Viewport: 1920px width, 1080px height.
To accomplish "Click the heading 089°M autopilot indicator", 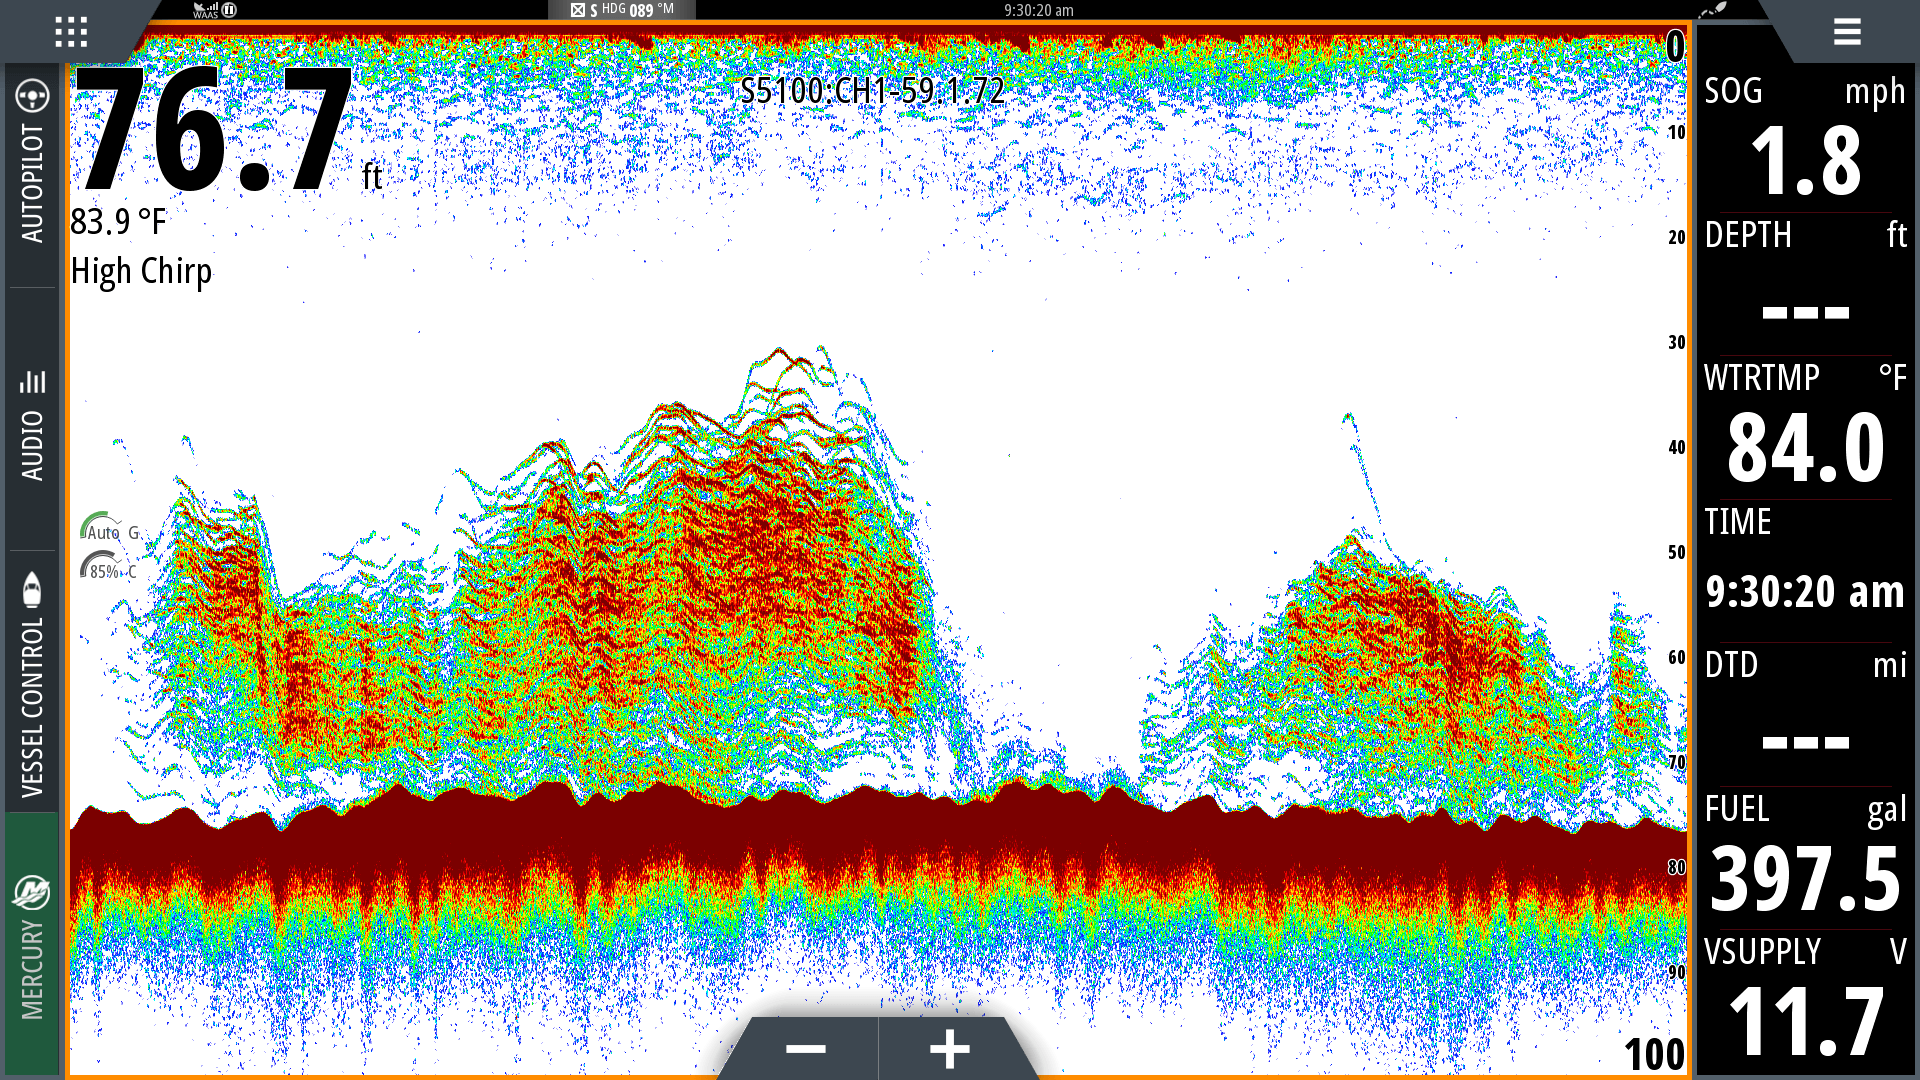I will point(622,10).
